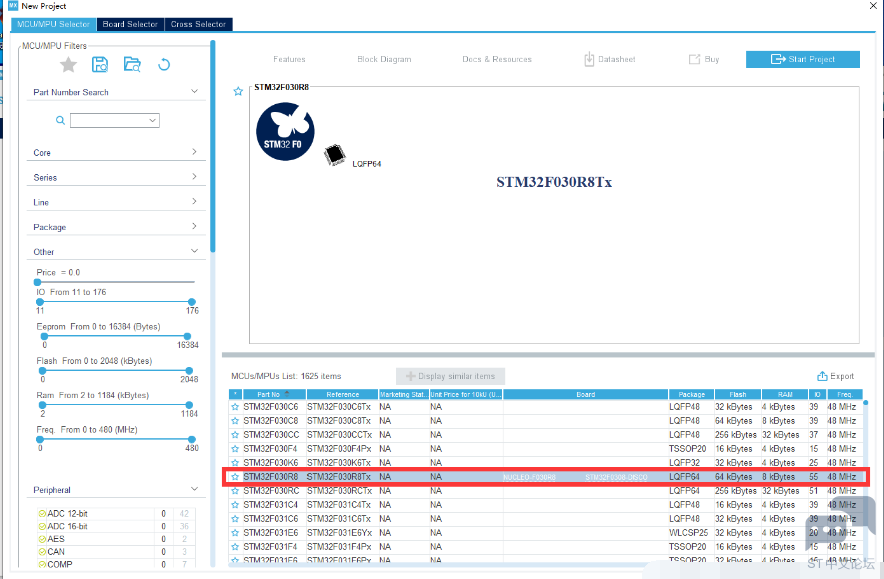Open the Docs & Resources tab

click(x=497, y=59)
